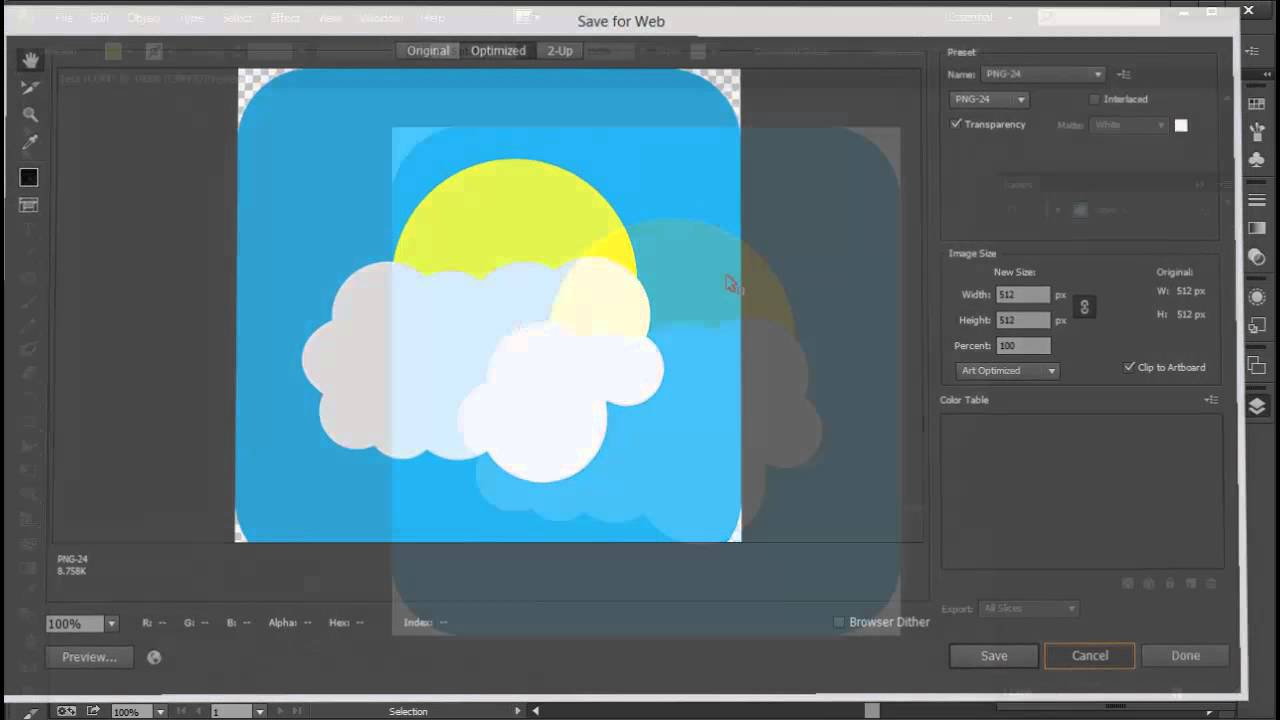Open the preset Name dropdown
1280x720 pixels.
(x=1043, y=74)
